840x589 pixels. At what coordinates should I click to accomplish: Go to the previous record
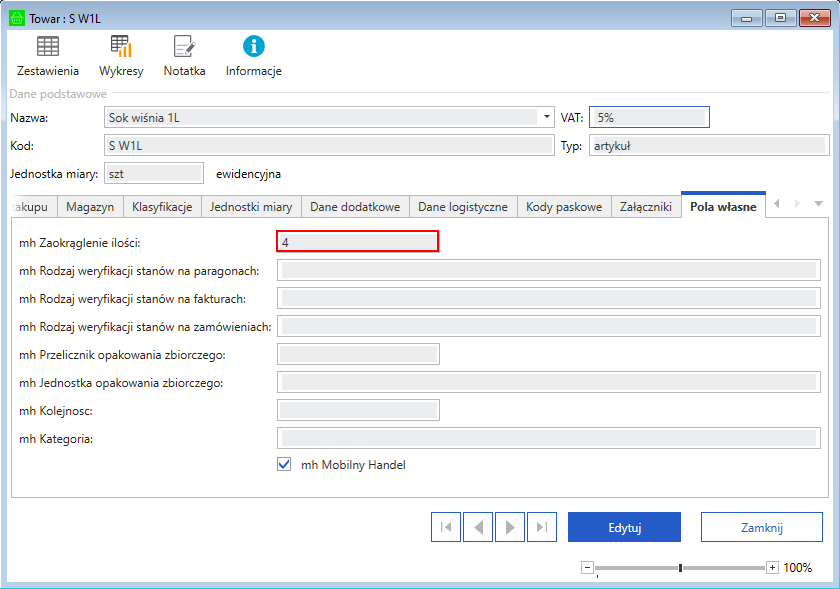pyautogui.click(x=477, y=527)
